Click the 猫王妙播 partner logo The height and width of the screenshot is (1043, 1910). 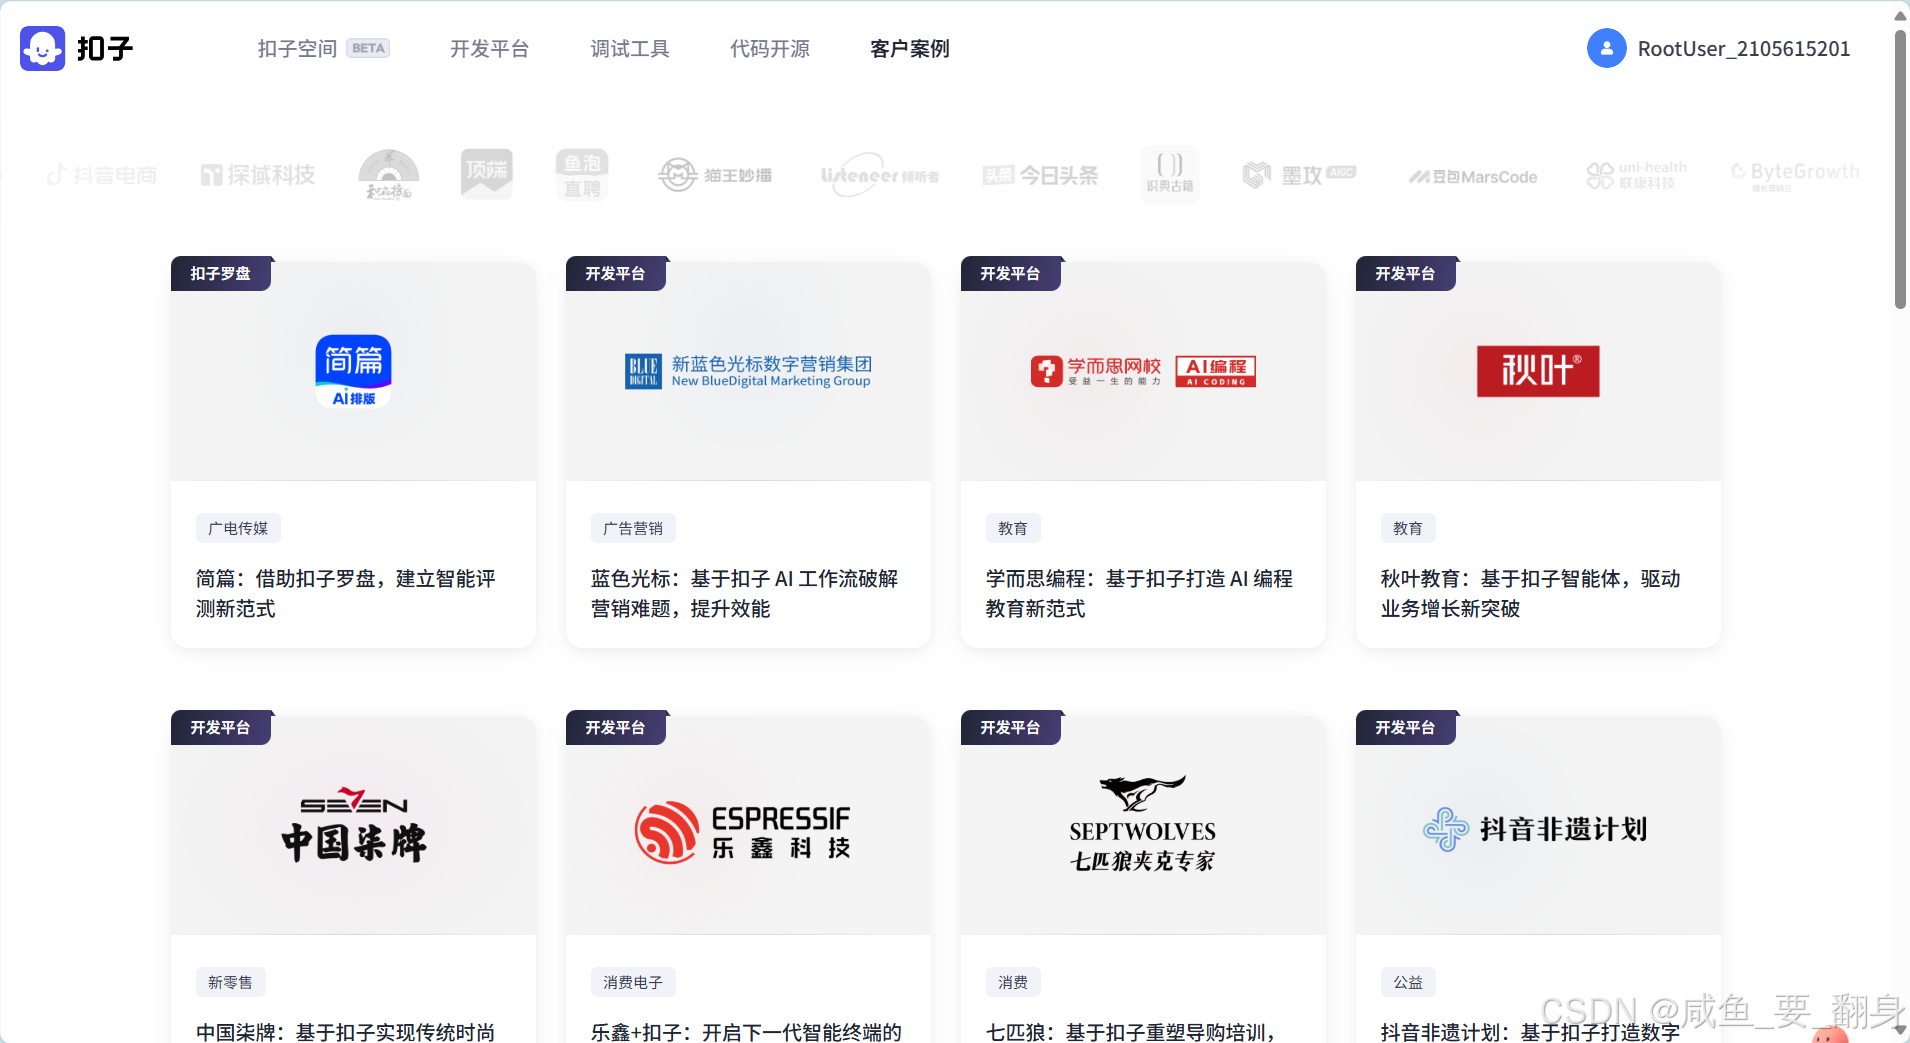pyautogui.click(x=715, y=175)
